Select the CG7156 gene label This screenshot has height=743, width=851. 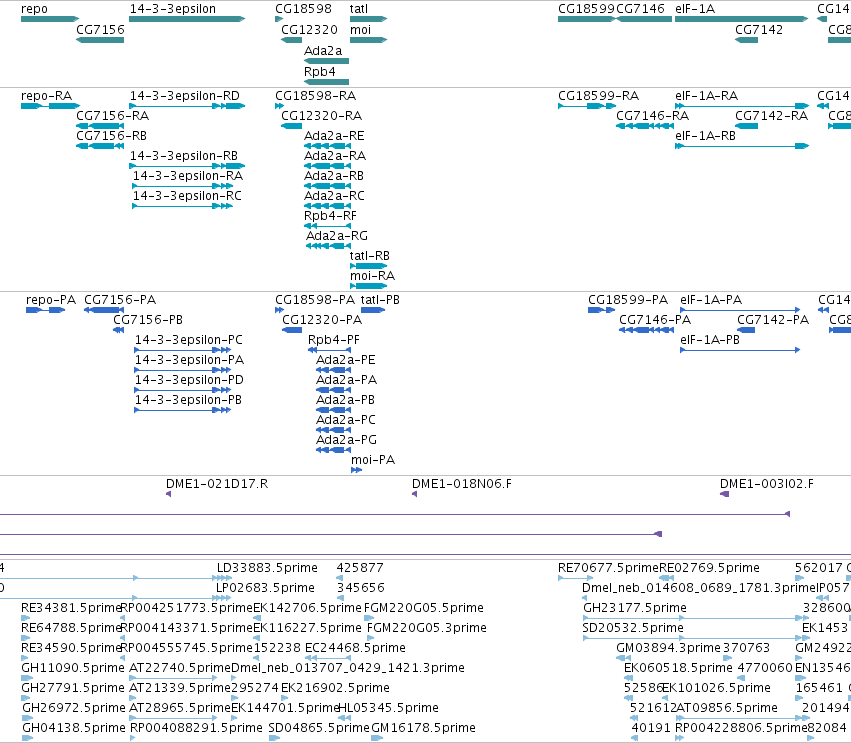tap(100, 29)
